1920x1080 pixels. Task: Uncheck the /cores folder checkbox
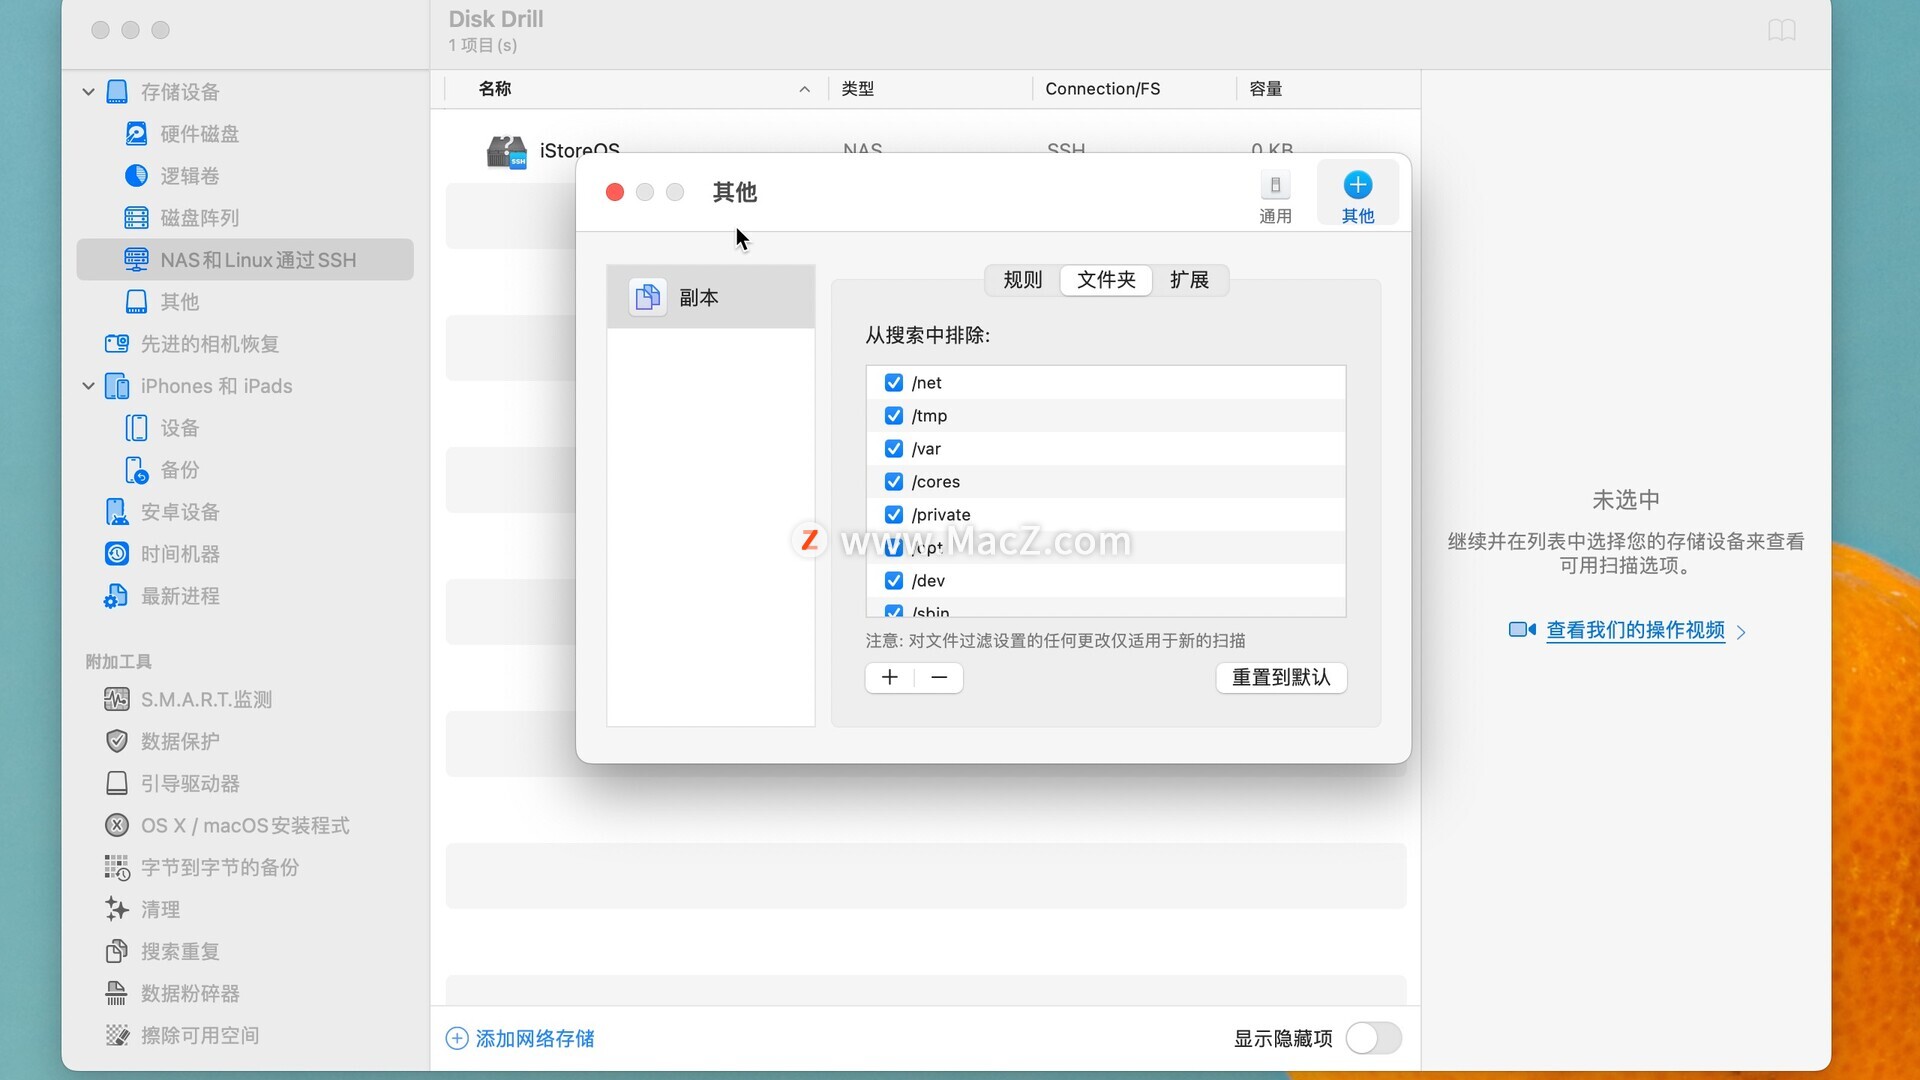pyautogui.click(x=894, y=482)
